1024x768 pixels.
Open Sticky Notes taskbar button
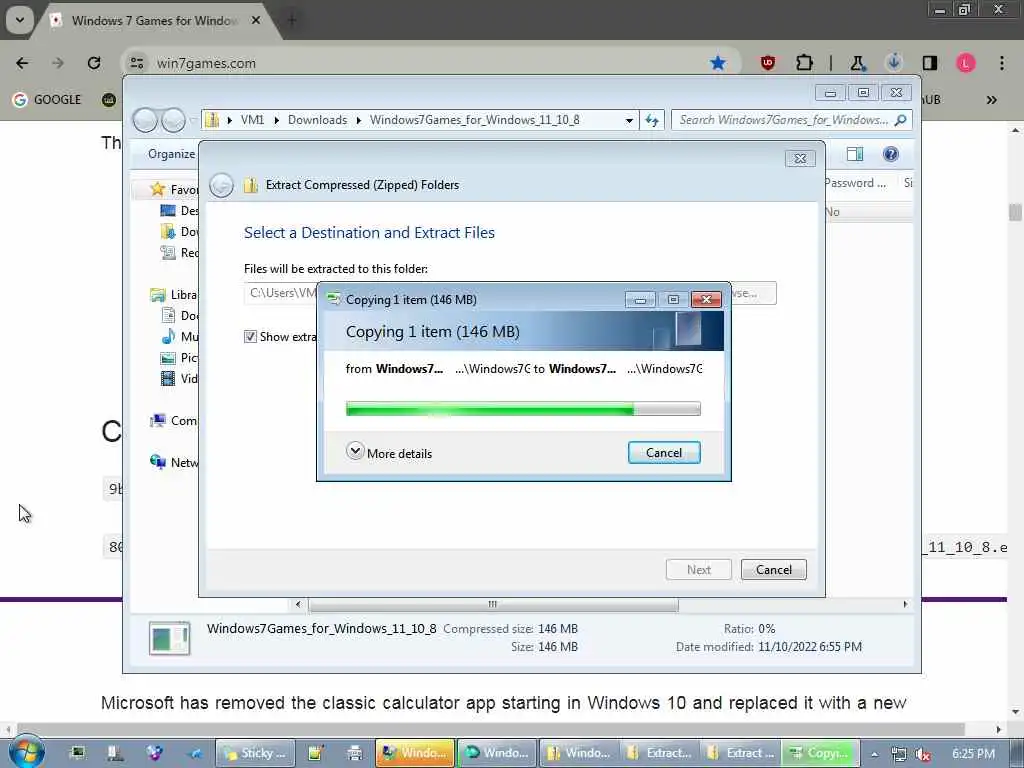click(255, 753)
